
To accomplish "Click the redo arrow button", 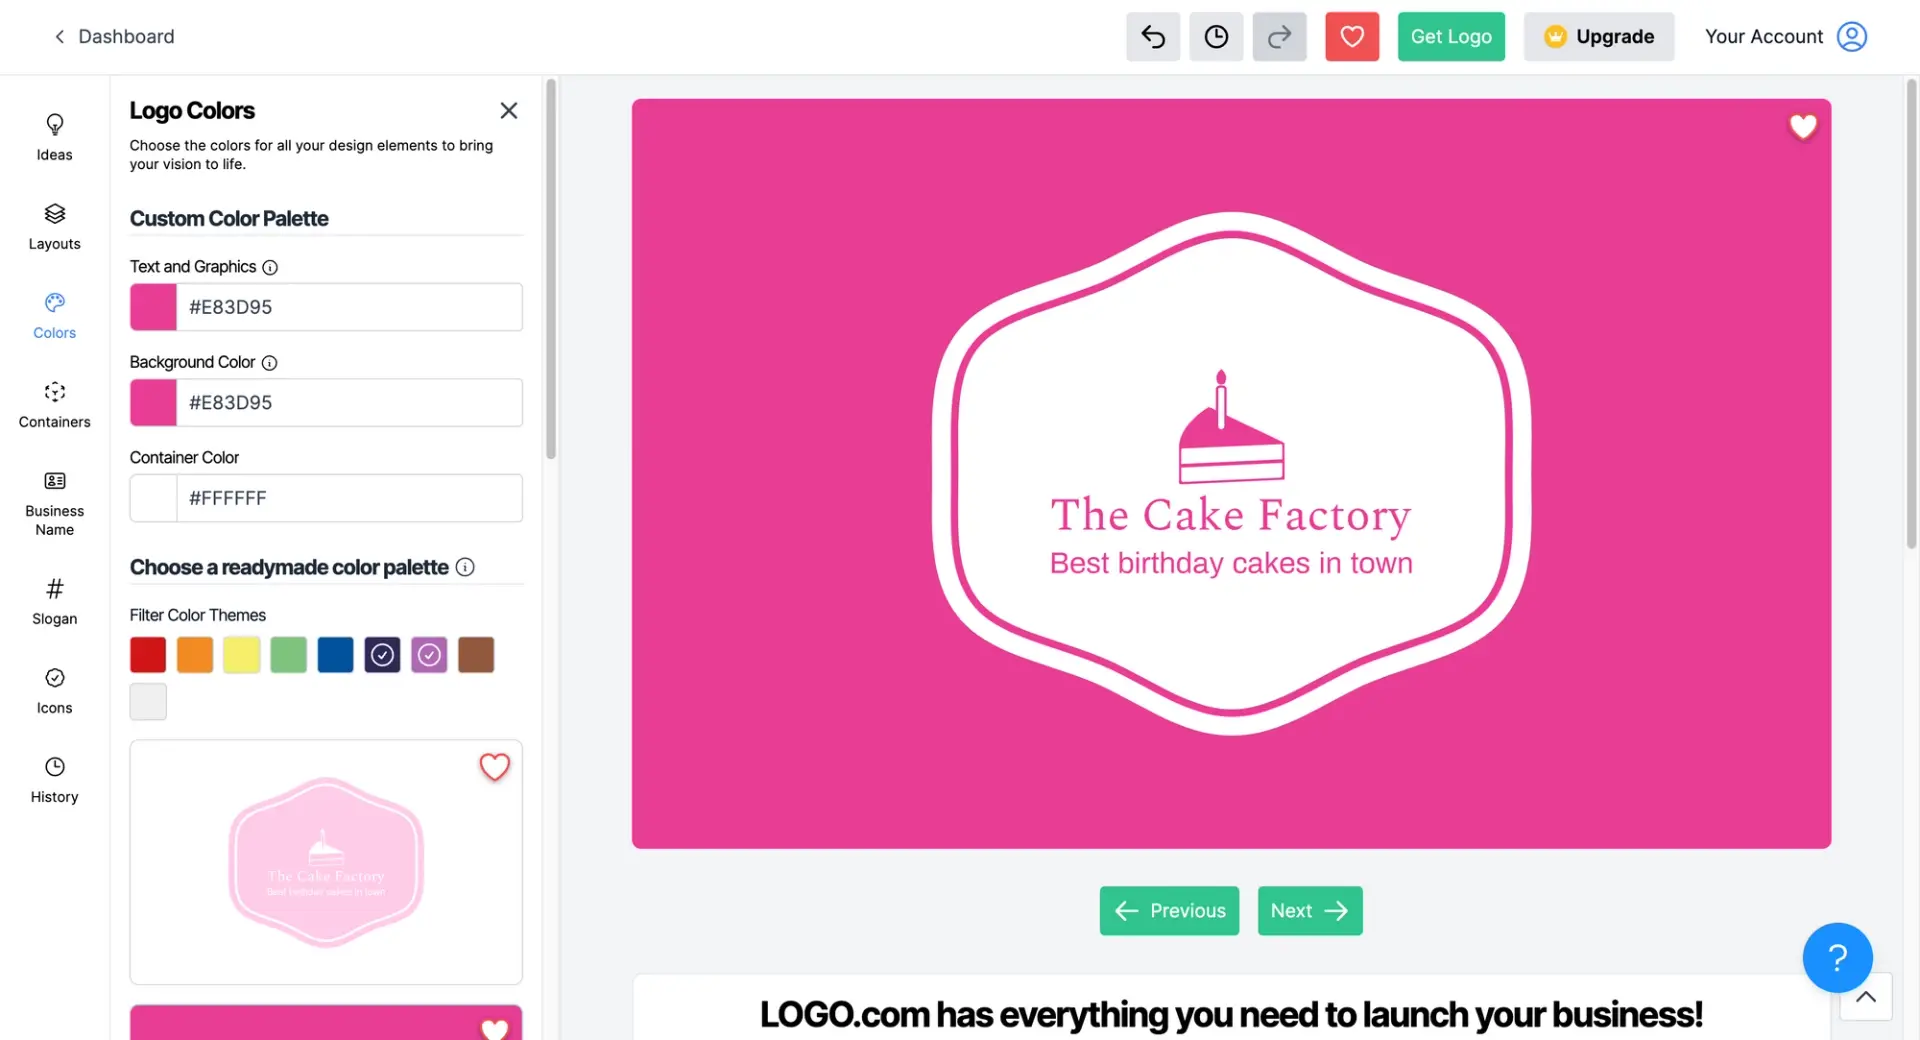I will (x=1279, y=37).
